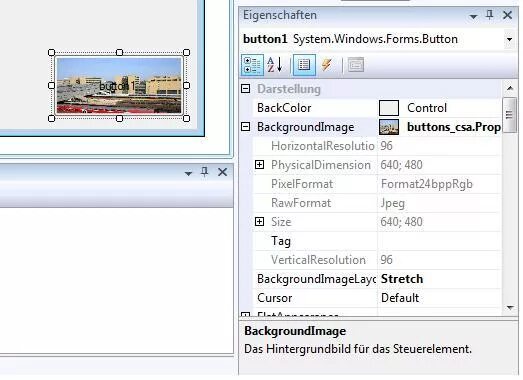Click the BackColor Control color swatch
The width and height of the screenshot is (523, 380).
tap(389, 108)
